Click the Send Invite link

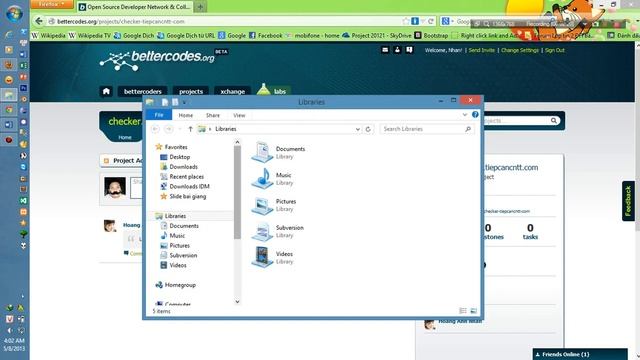482,50
